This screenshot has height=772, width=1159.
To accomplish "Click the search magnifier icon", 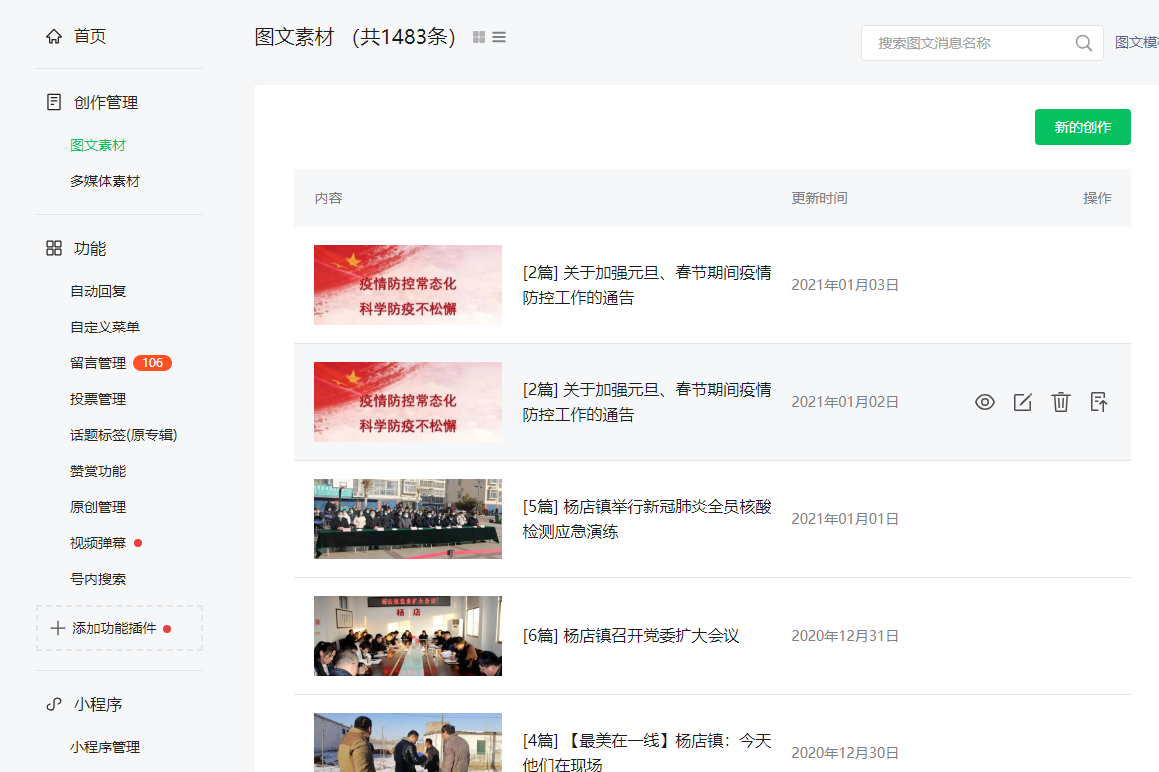I will (x=1084, y=43).
